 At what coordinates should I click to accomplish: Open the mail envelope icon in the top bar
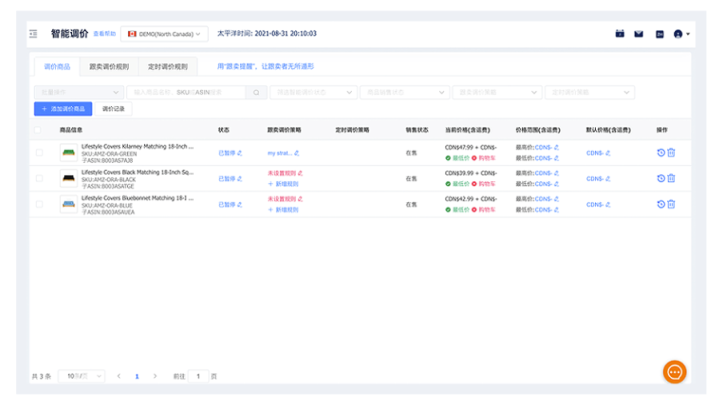pos(639,33)
